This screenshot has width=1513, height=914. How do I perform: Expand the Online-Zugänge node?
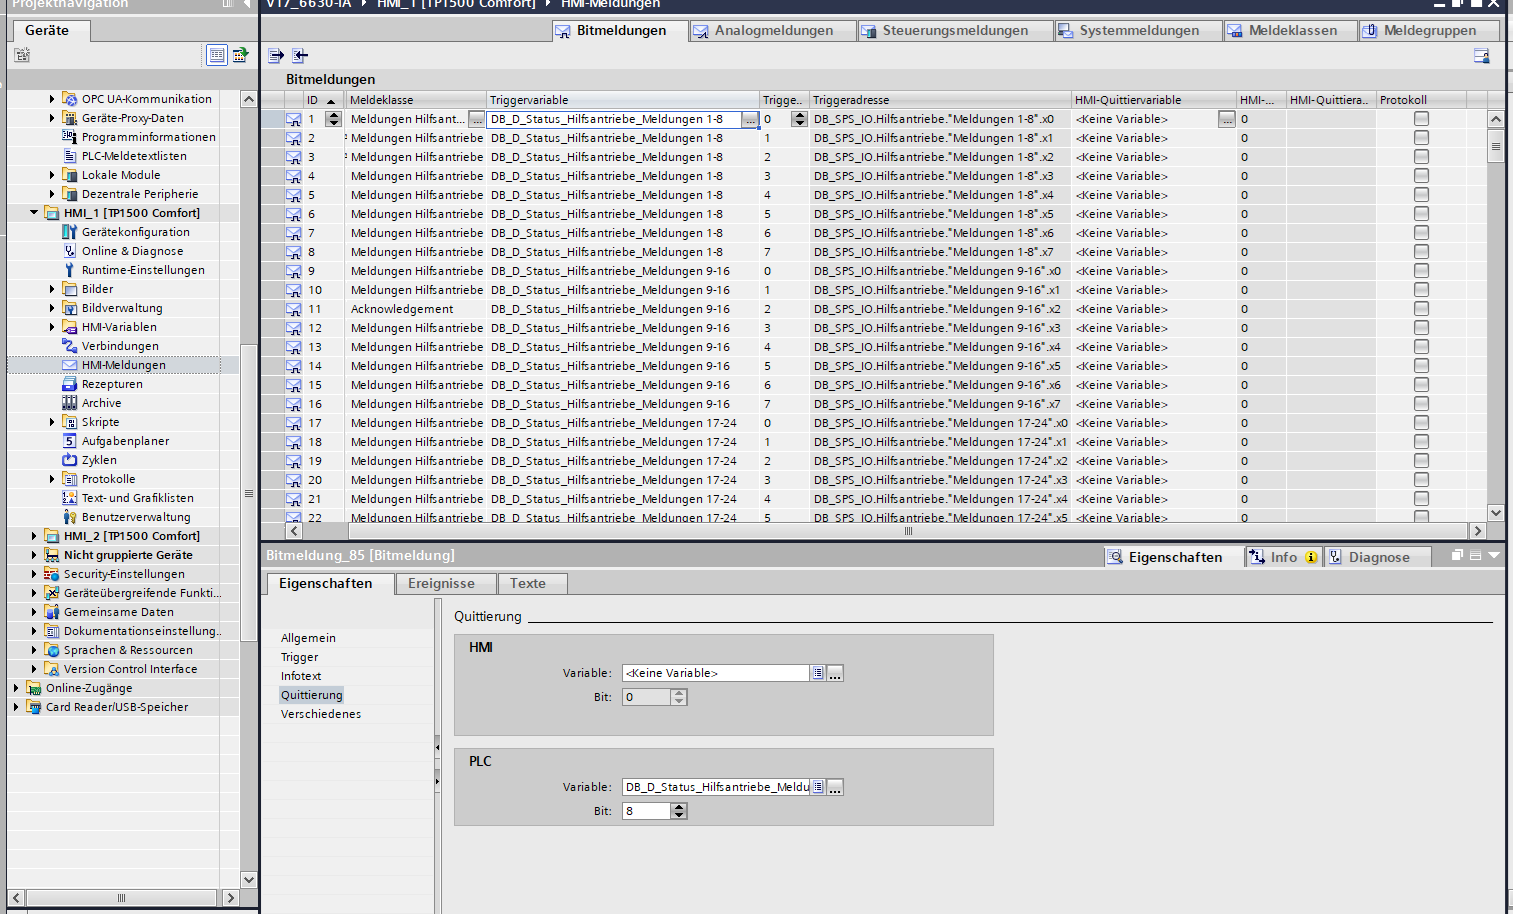pyautogui.click(x=16, y=688)
